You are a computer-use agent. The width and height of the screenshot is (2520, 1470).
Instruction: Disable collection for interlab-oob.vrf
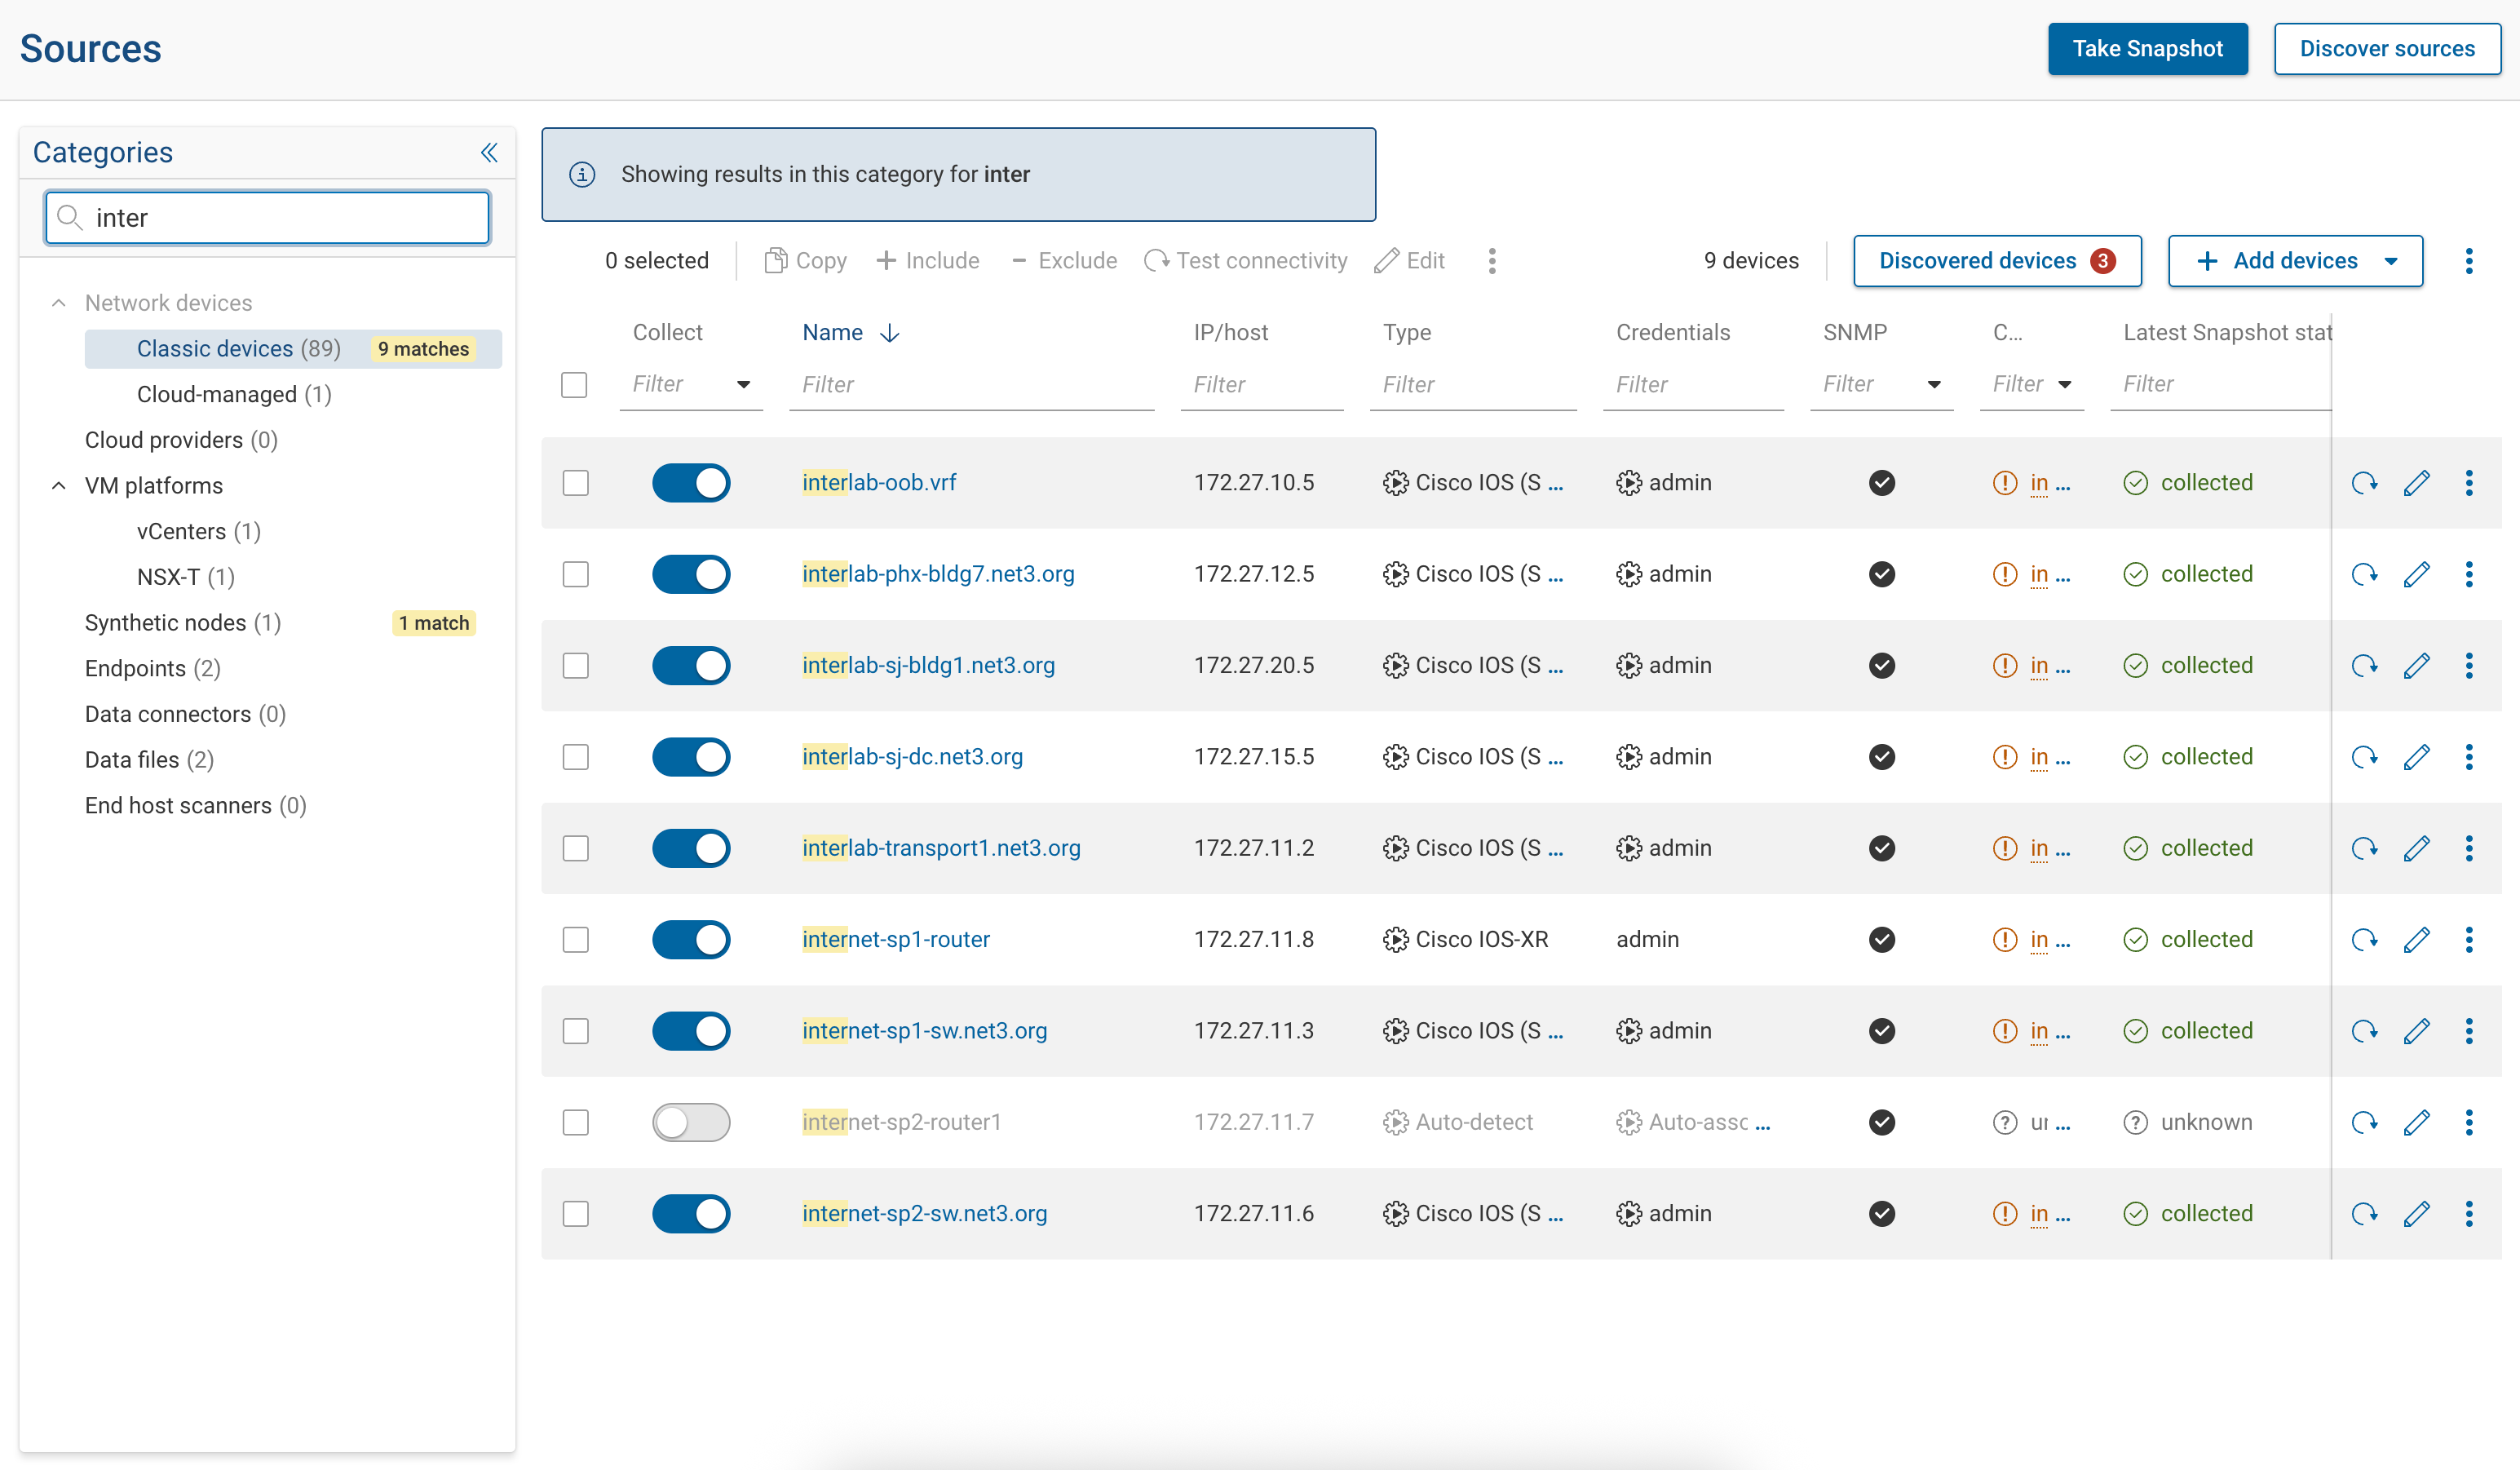click(x=691, y=483)
